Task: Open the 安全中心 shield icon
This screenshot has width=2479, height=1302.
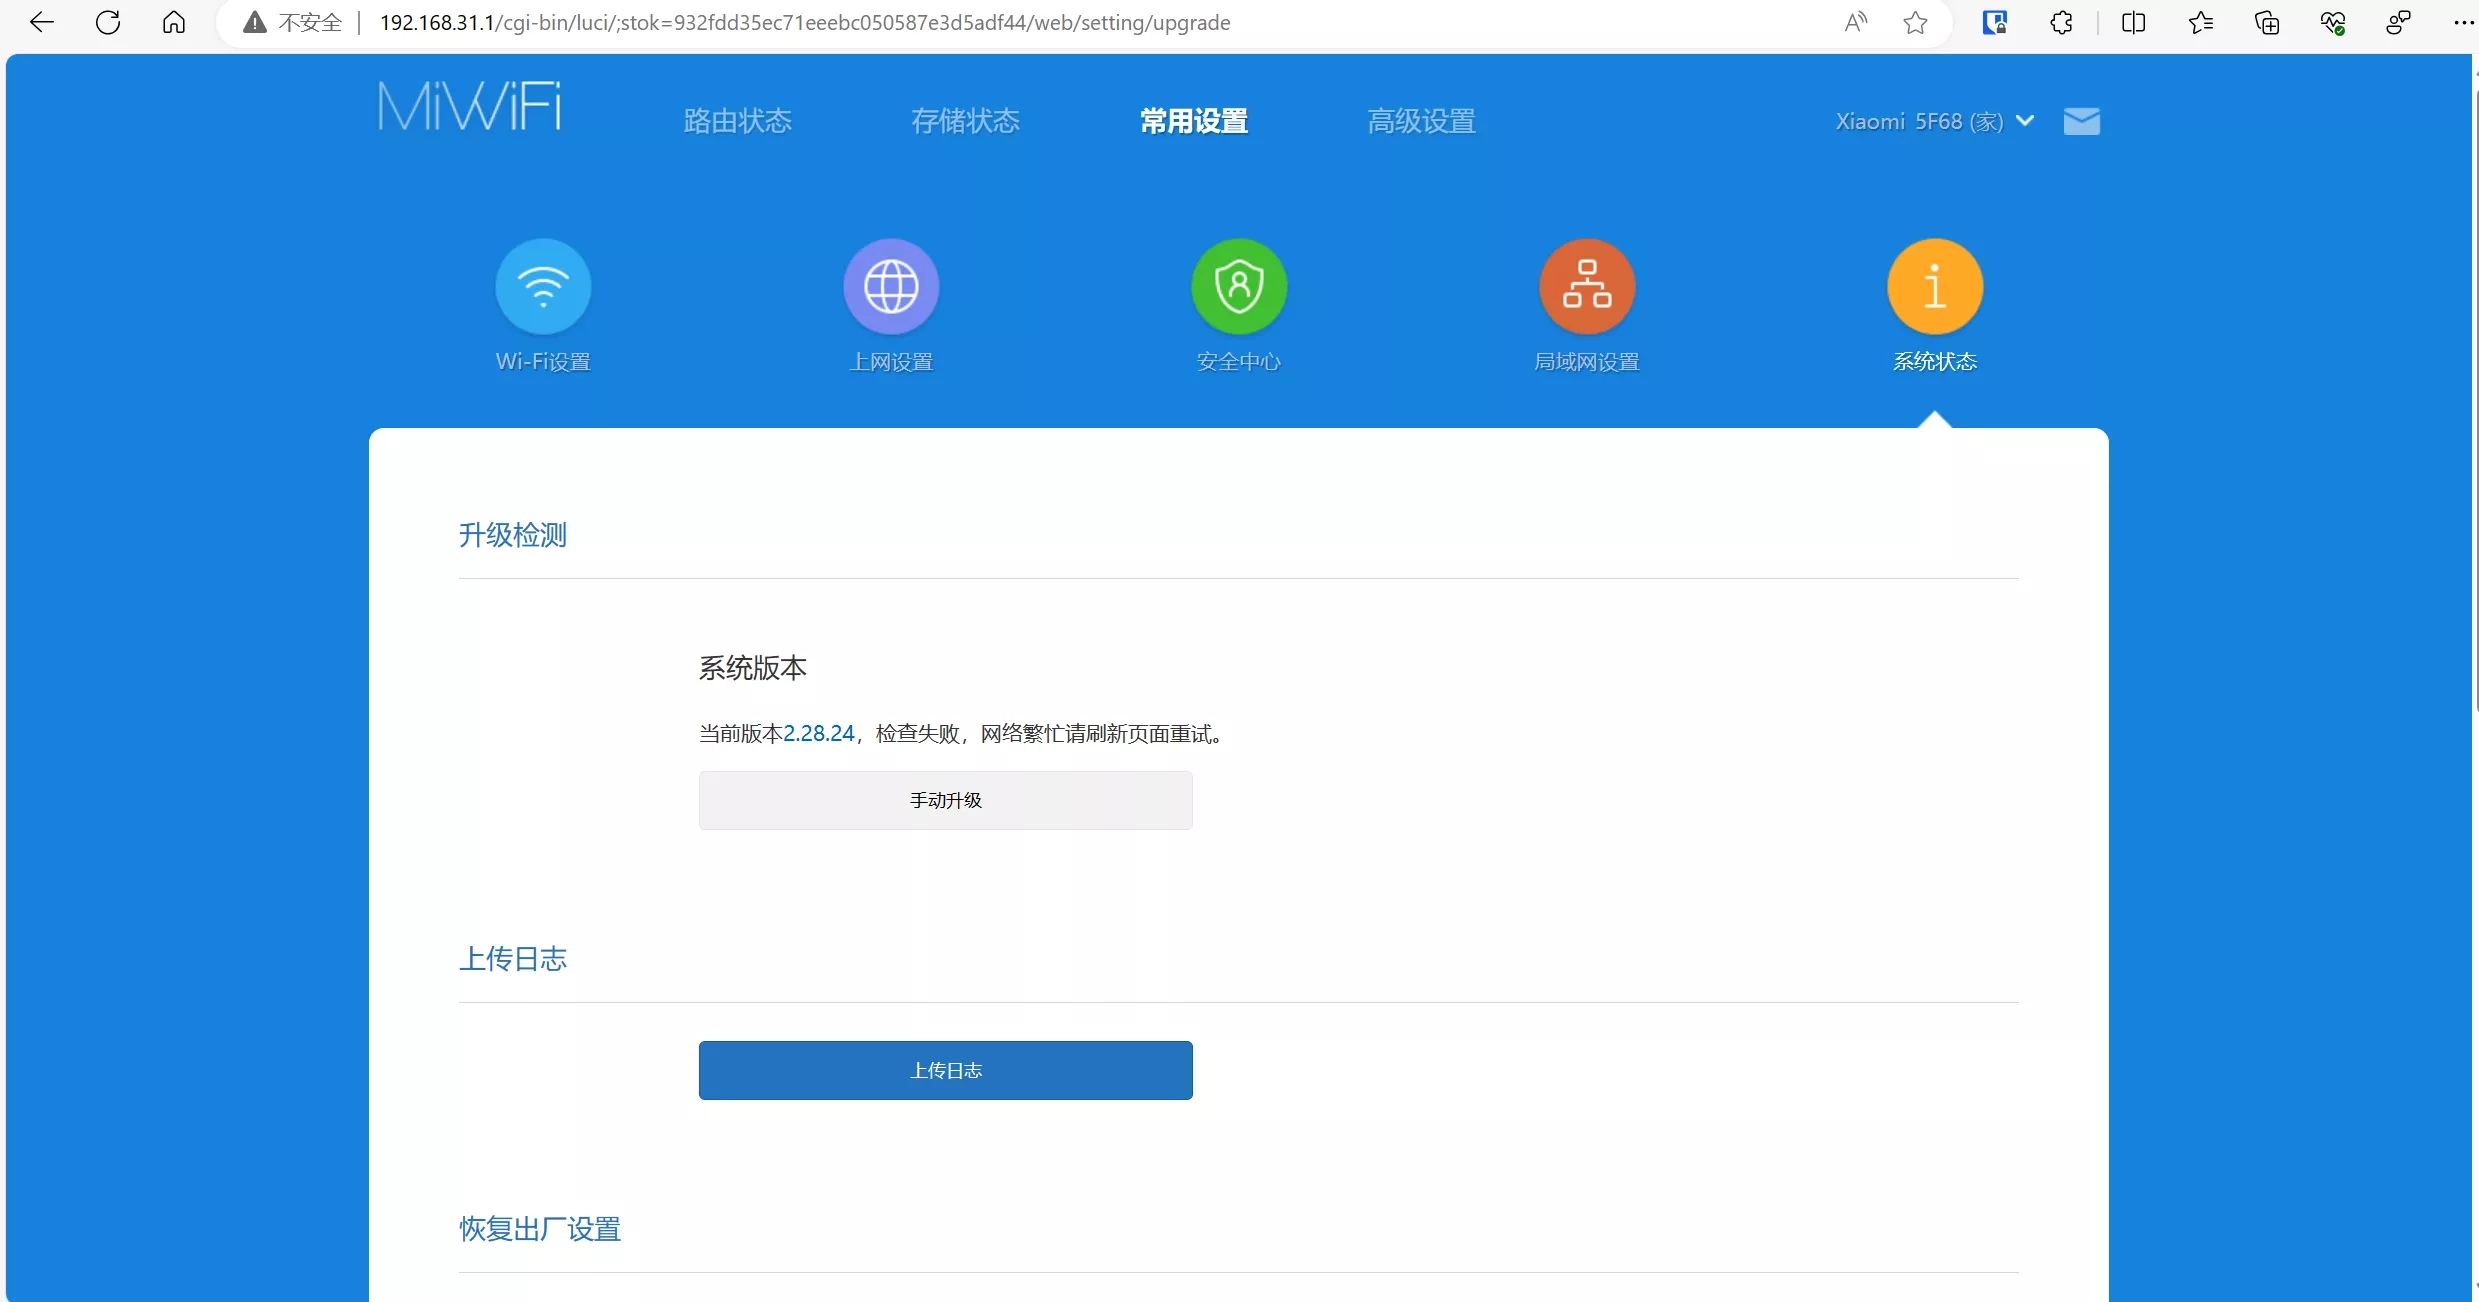Action: (x=1239, y=287)
